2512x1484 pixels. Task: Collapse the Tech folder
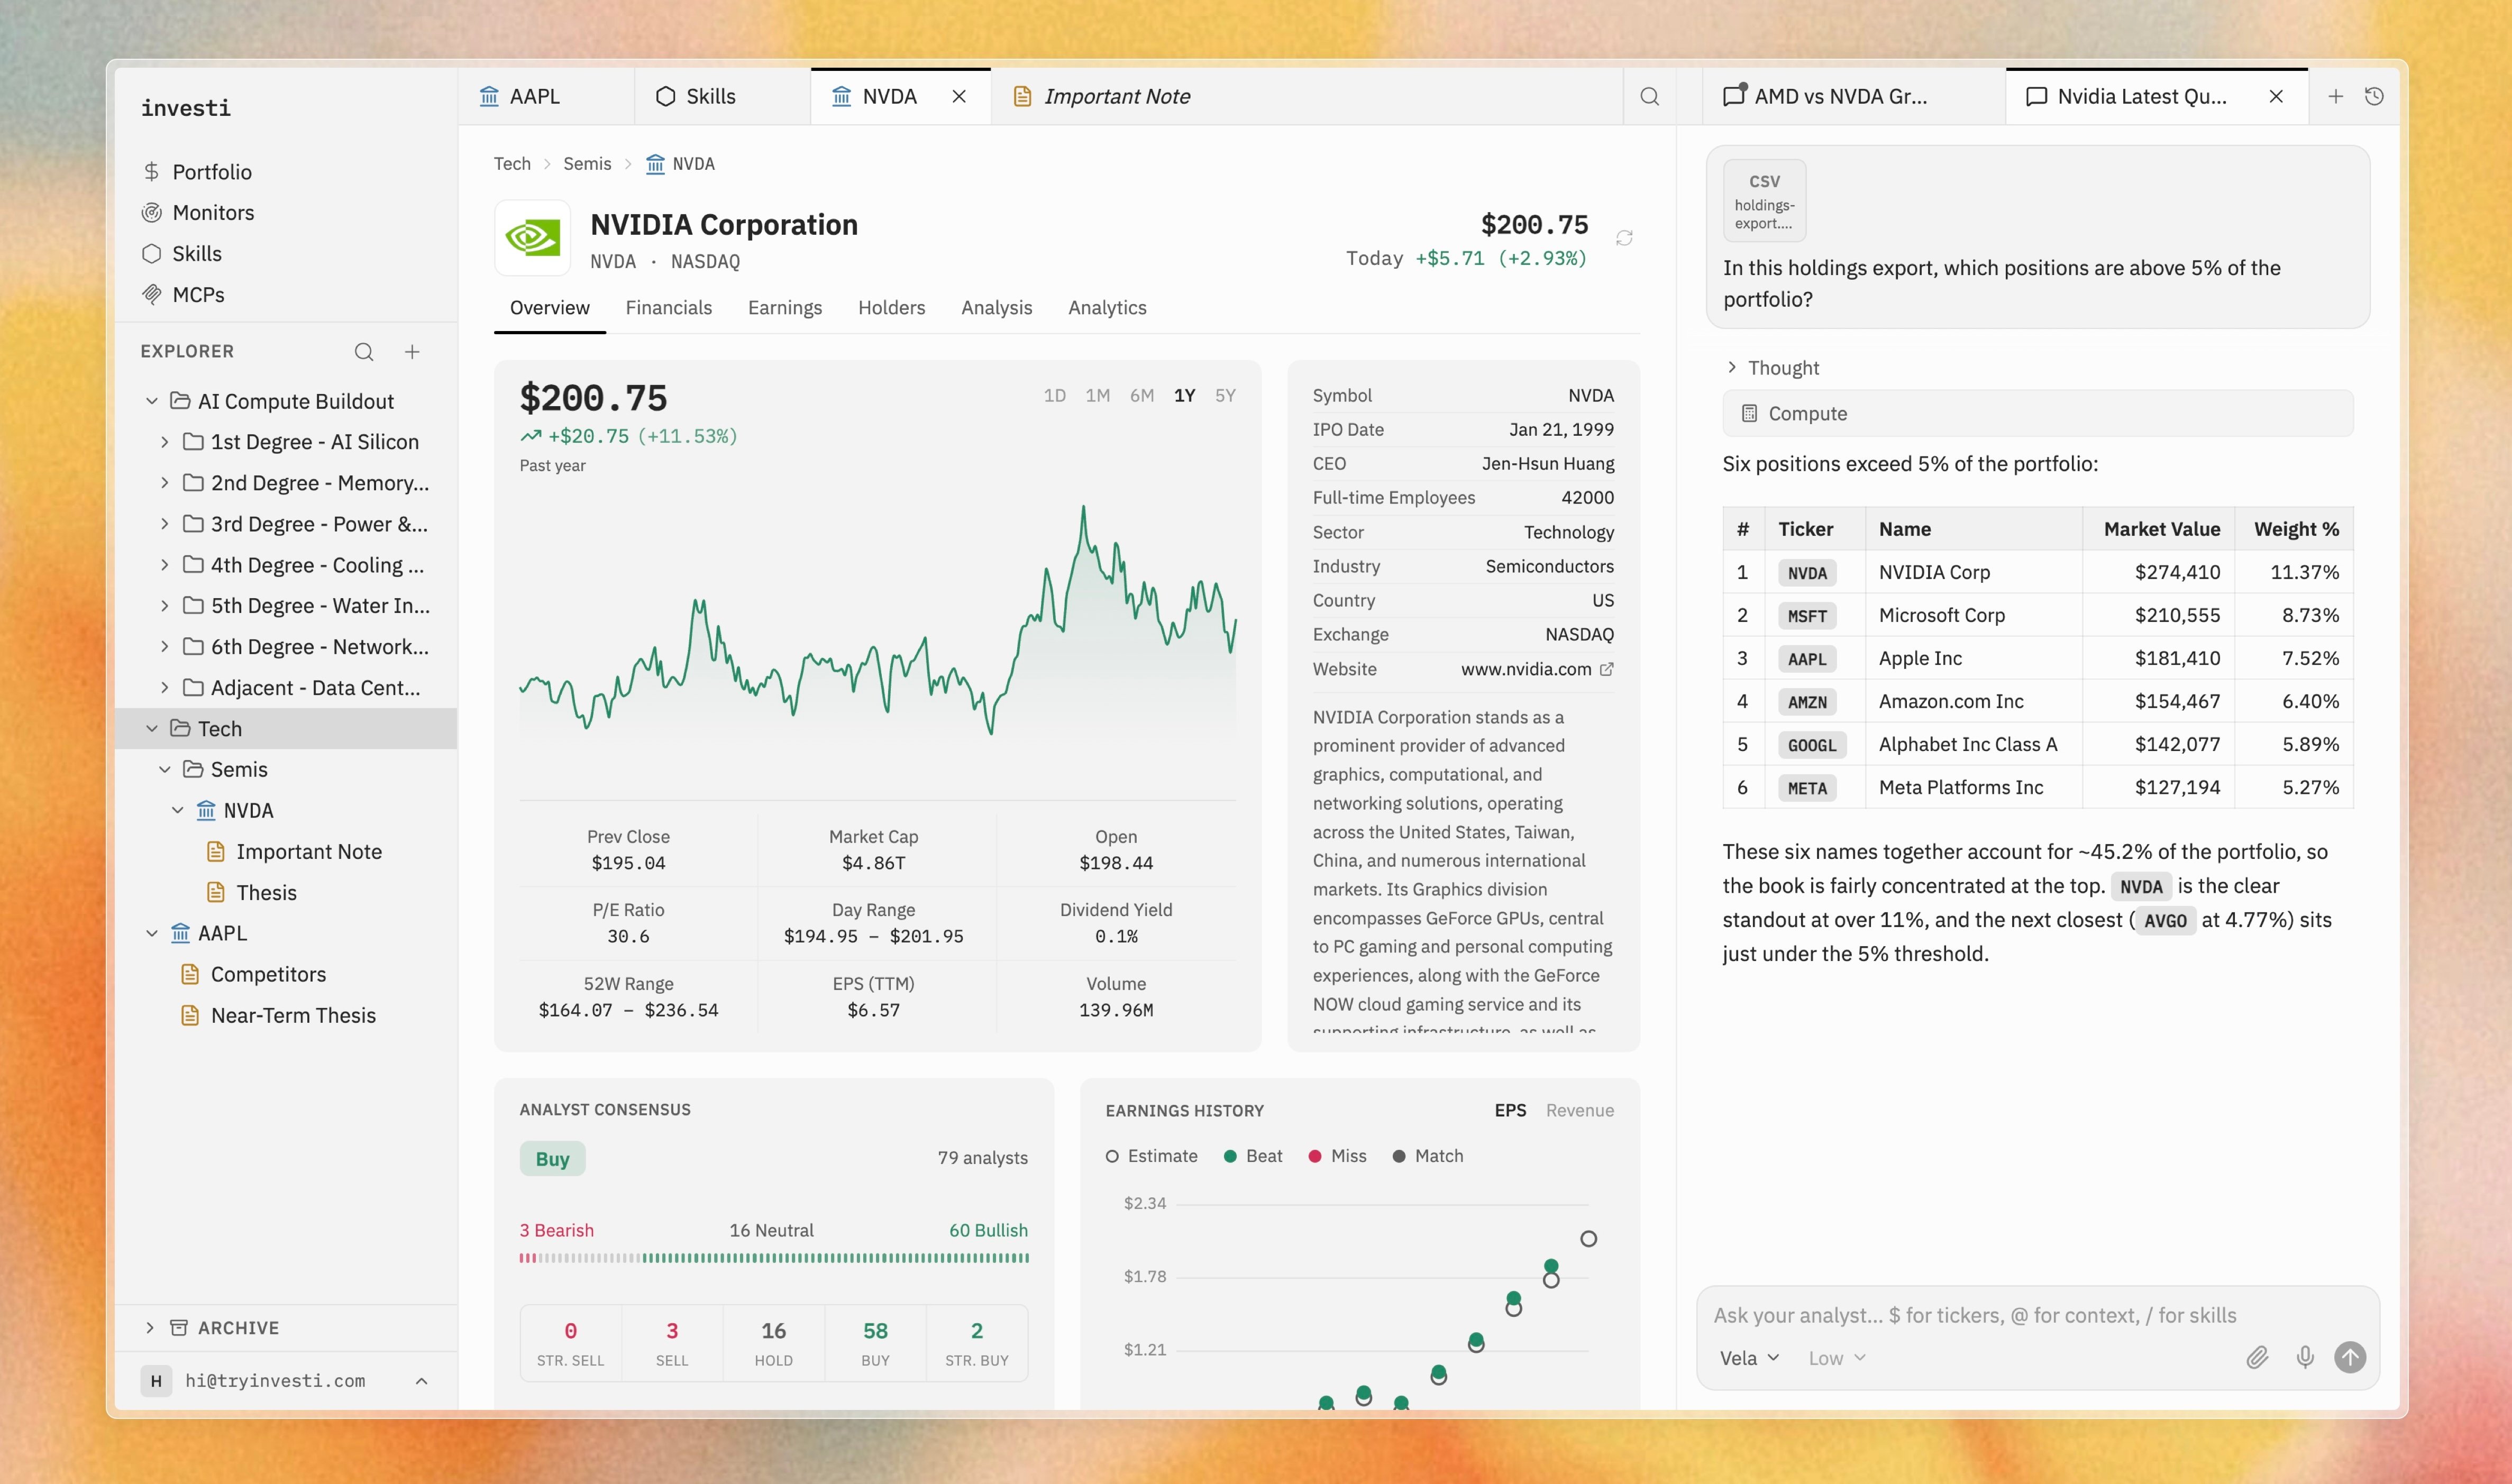point(152,729)
